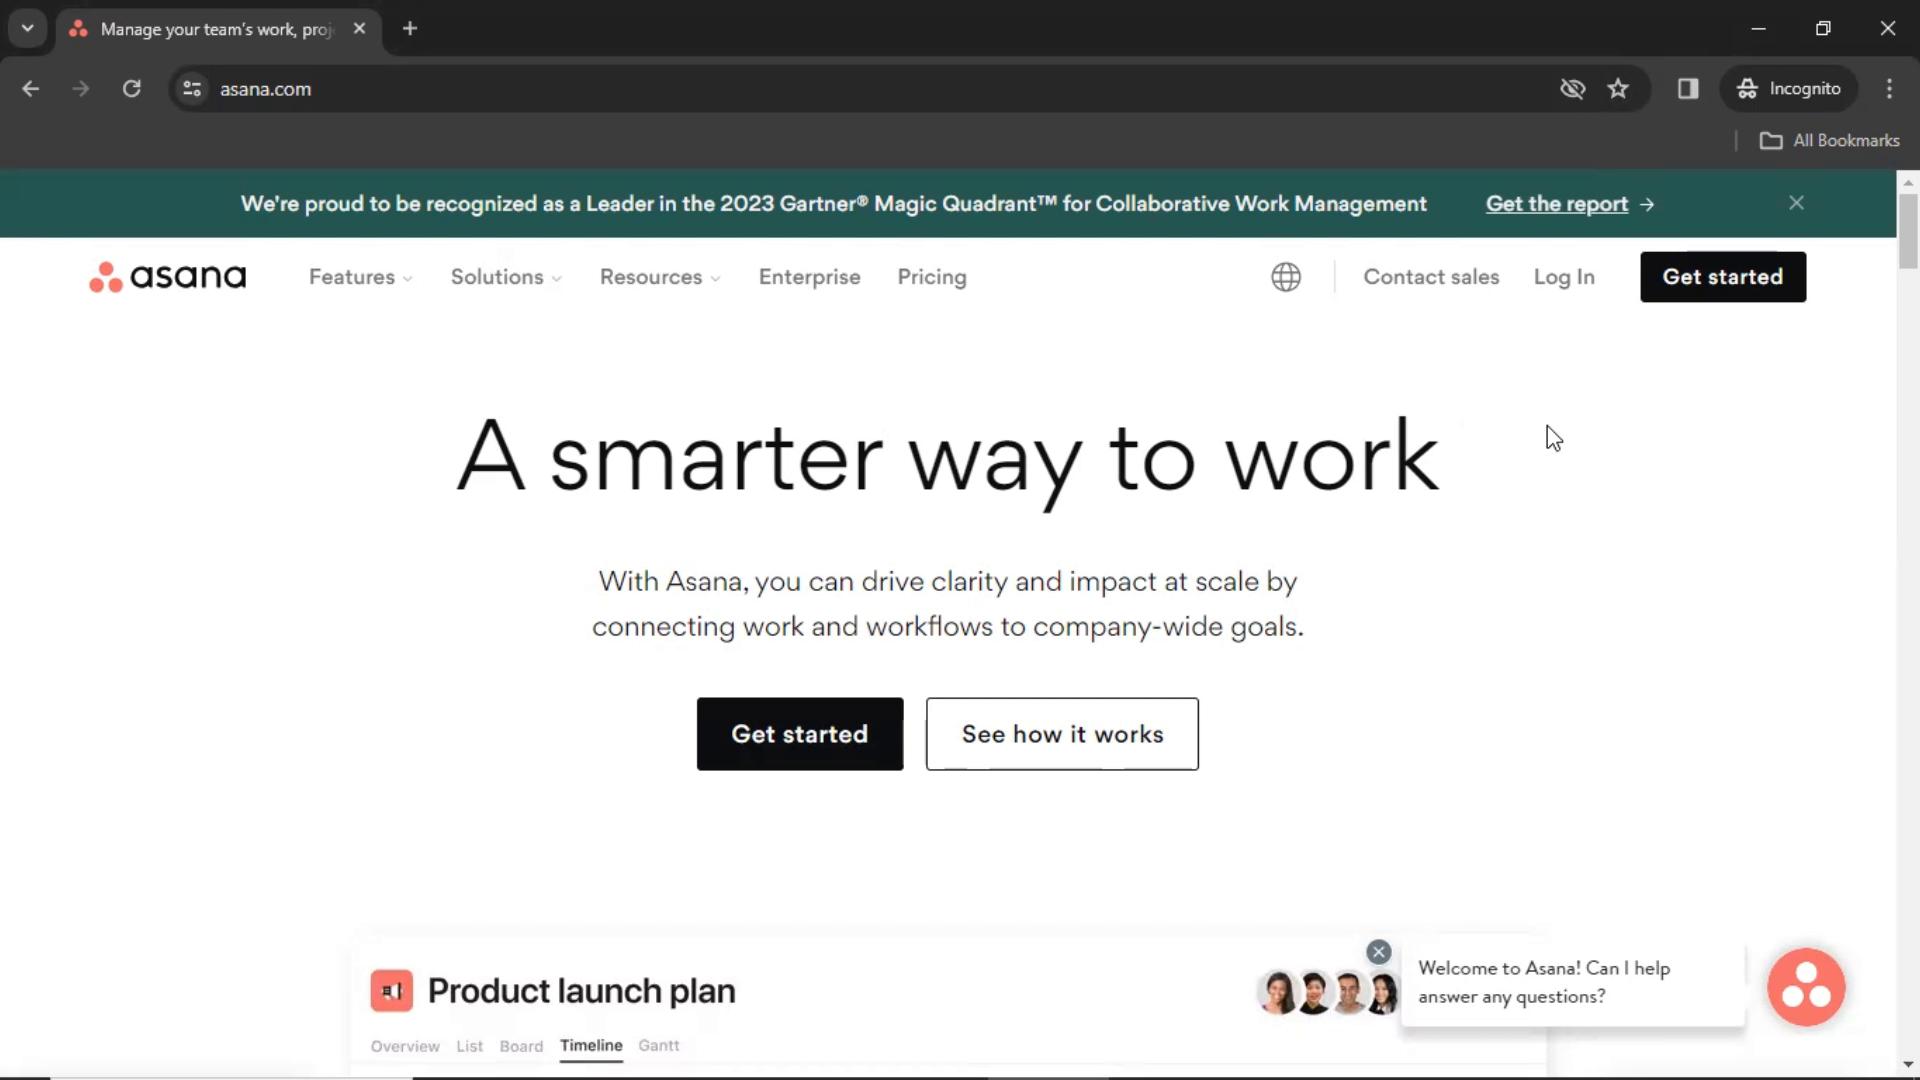Viewport: 1920px width, 1080px height.
Task: Click the Asana logo icon
Action: (104, 277)
